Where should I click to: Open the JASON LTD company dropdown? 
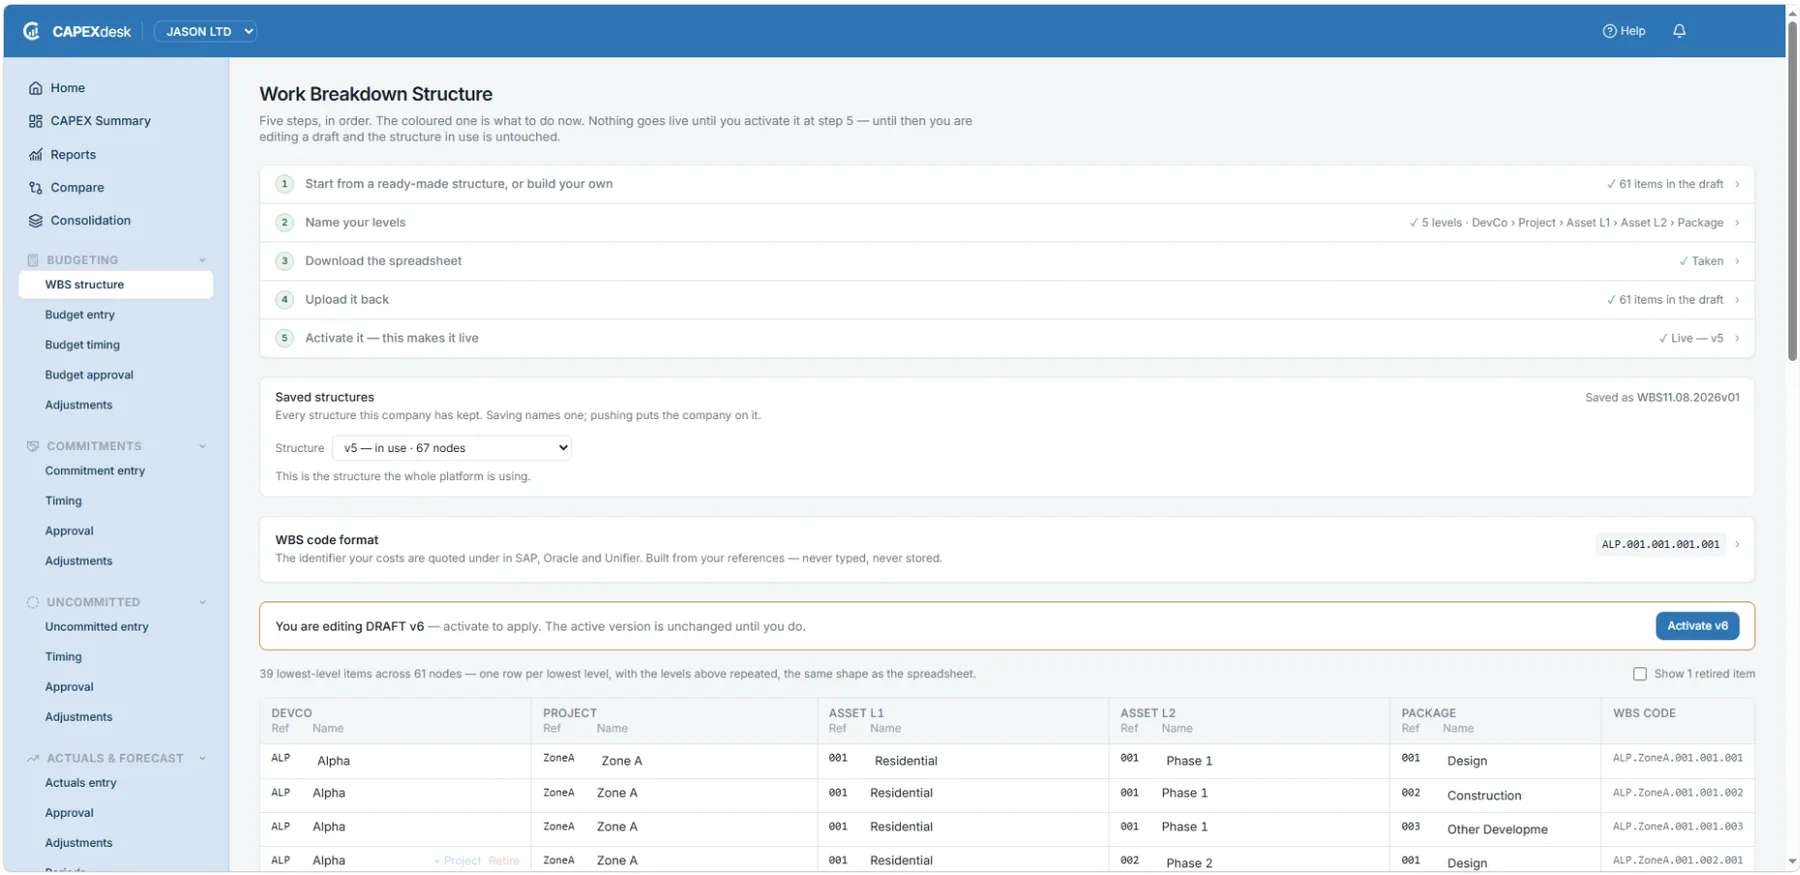[206, 31]
